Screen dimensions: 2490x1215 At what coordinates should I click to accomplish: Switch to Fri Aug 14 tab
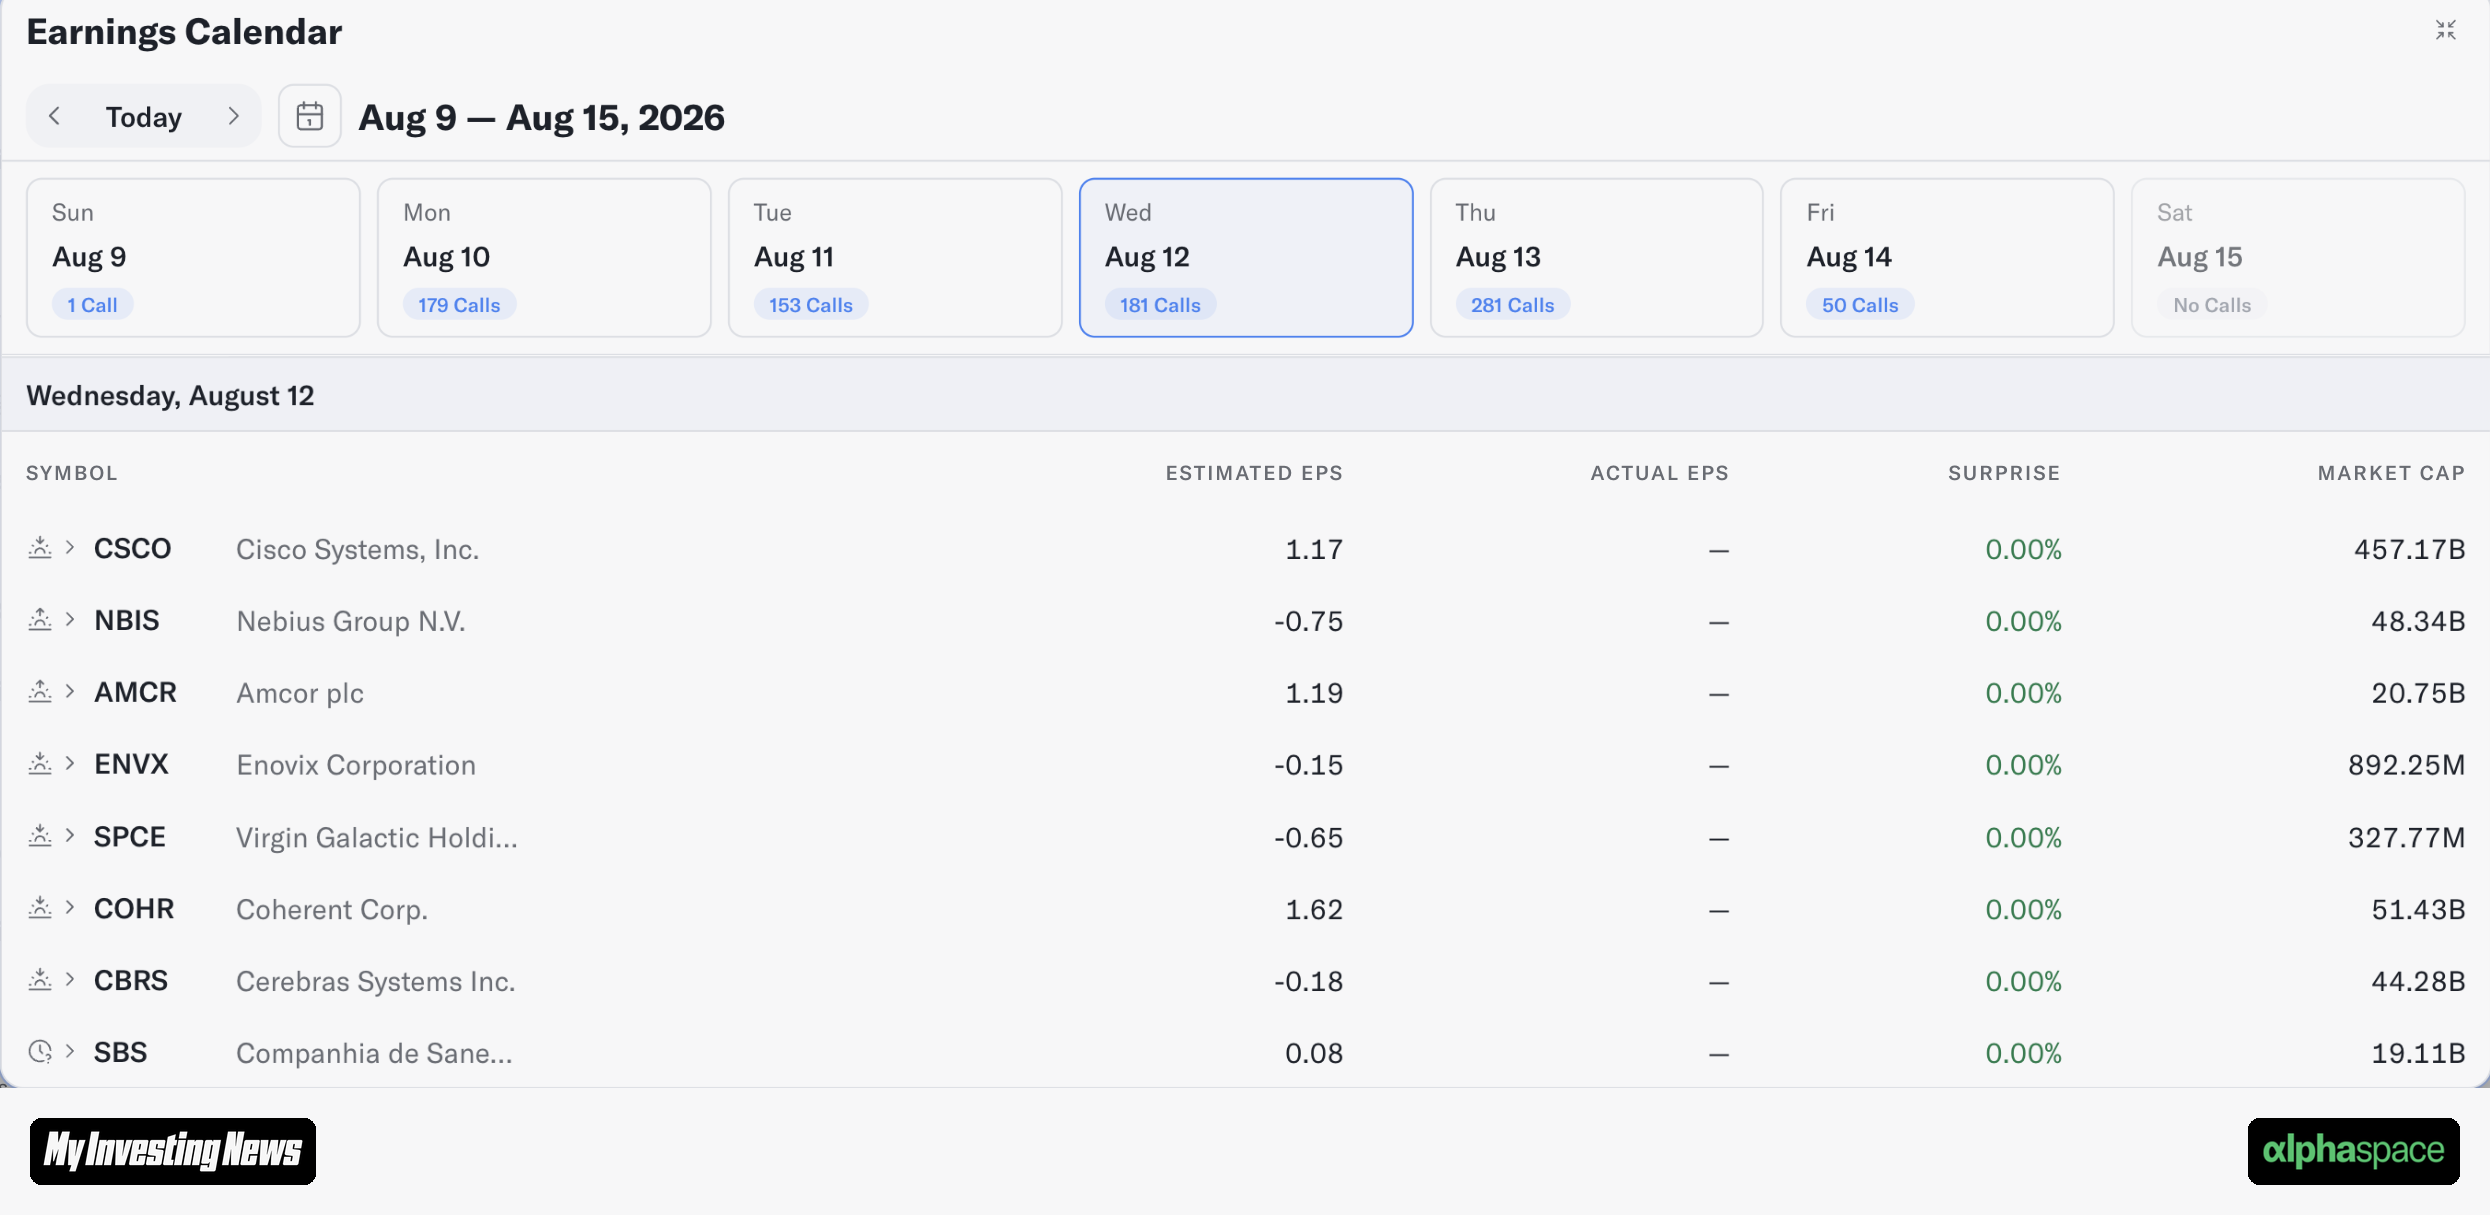(x=1947, y=258)
